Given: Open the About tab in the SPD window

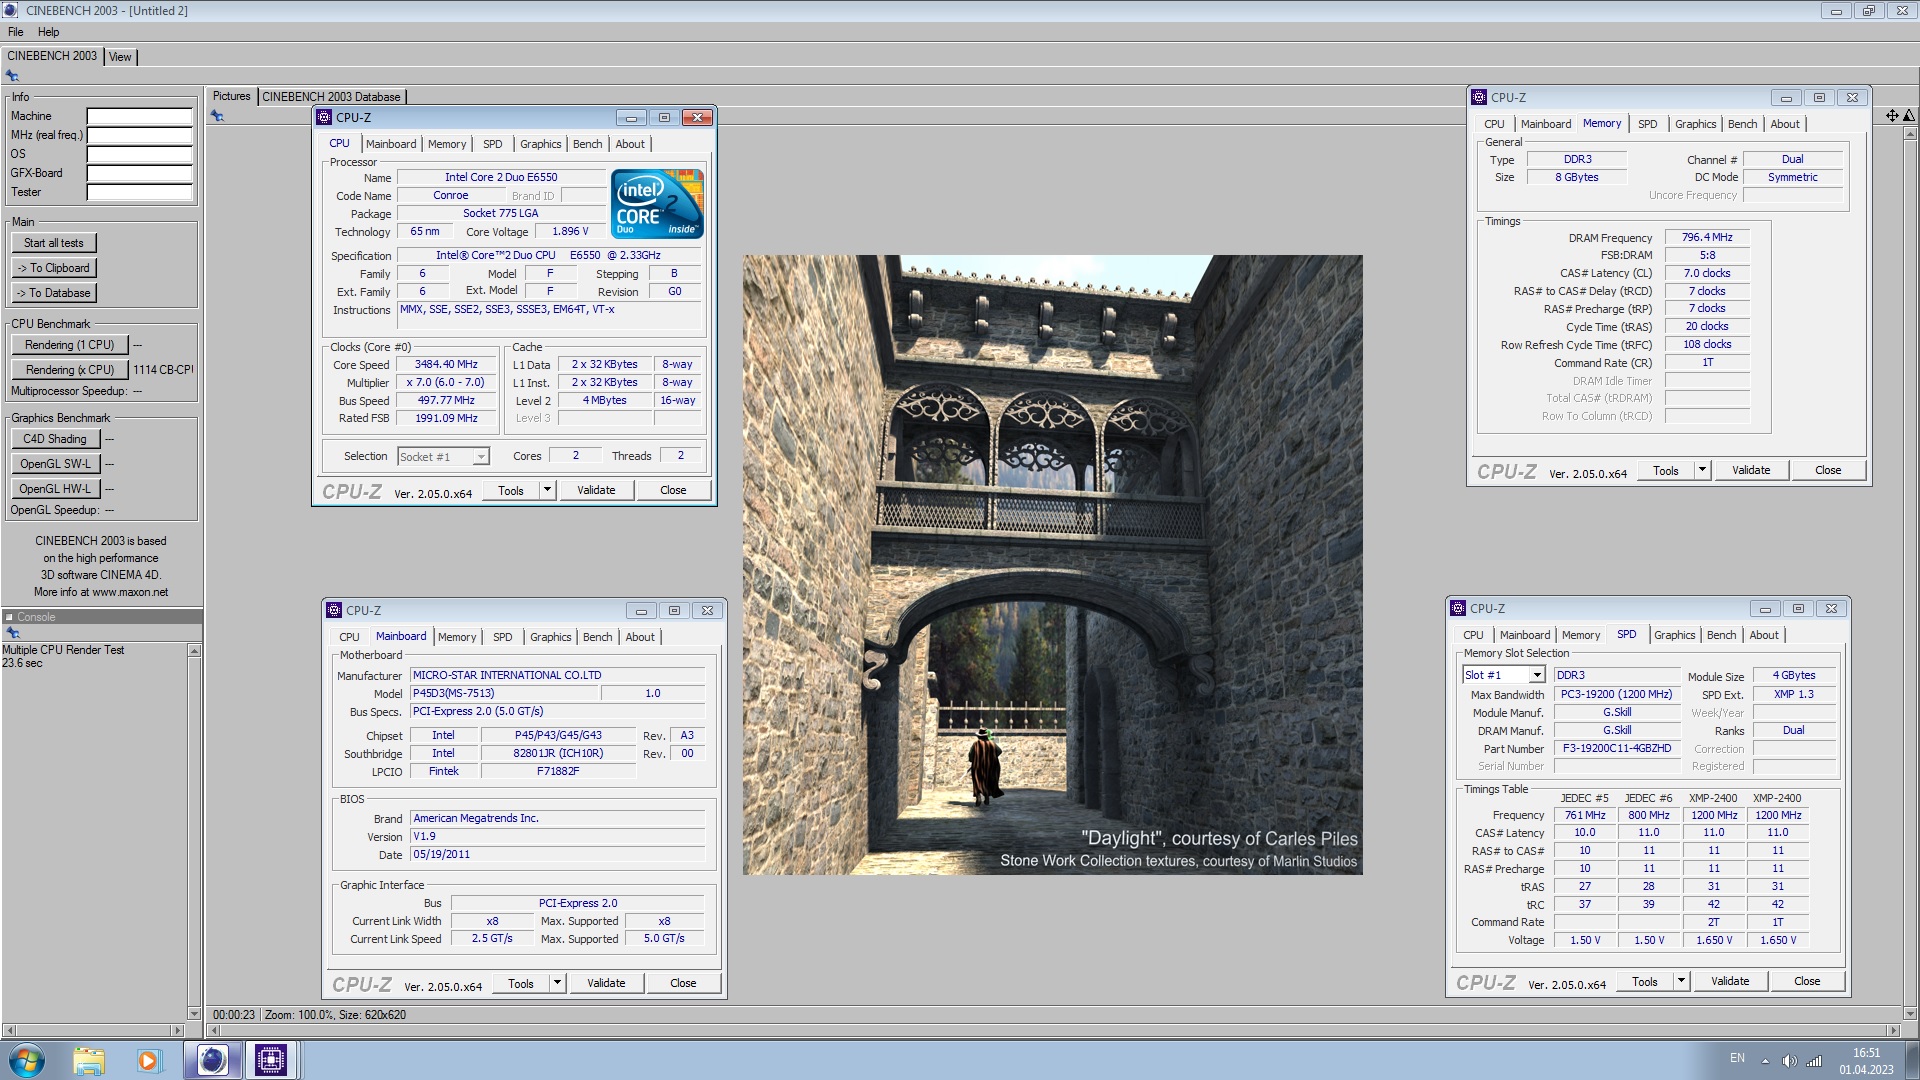Looking at the screenshot, I should [1764, 635].
